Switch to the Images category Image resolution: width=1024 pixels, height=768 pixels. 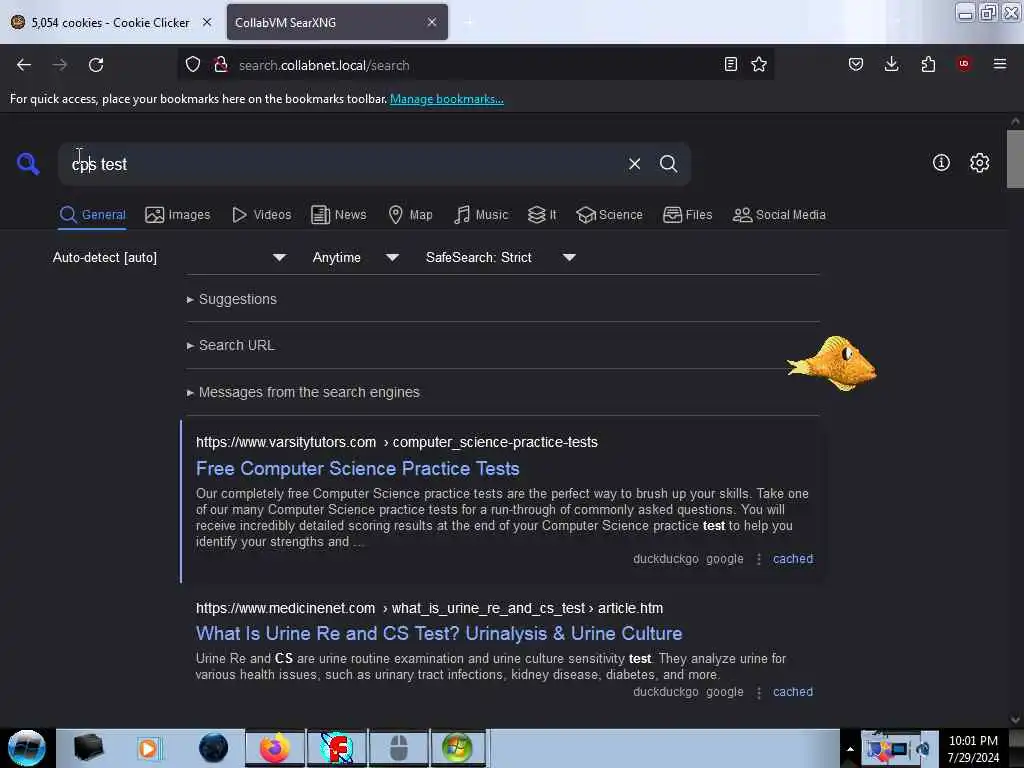click(178, 215)
